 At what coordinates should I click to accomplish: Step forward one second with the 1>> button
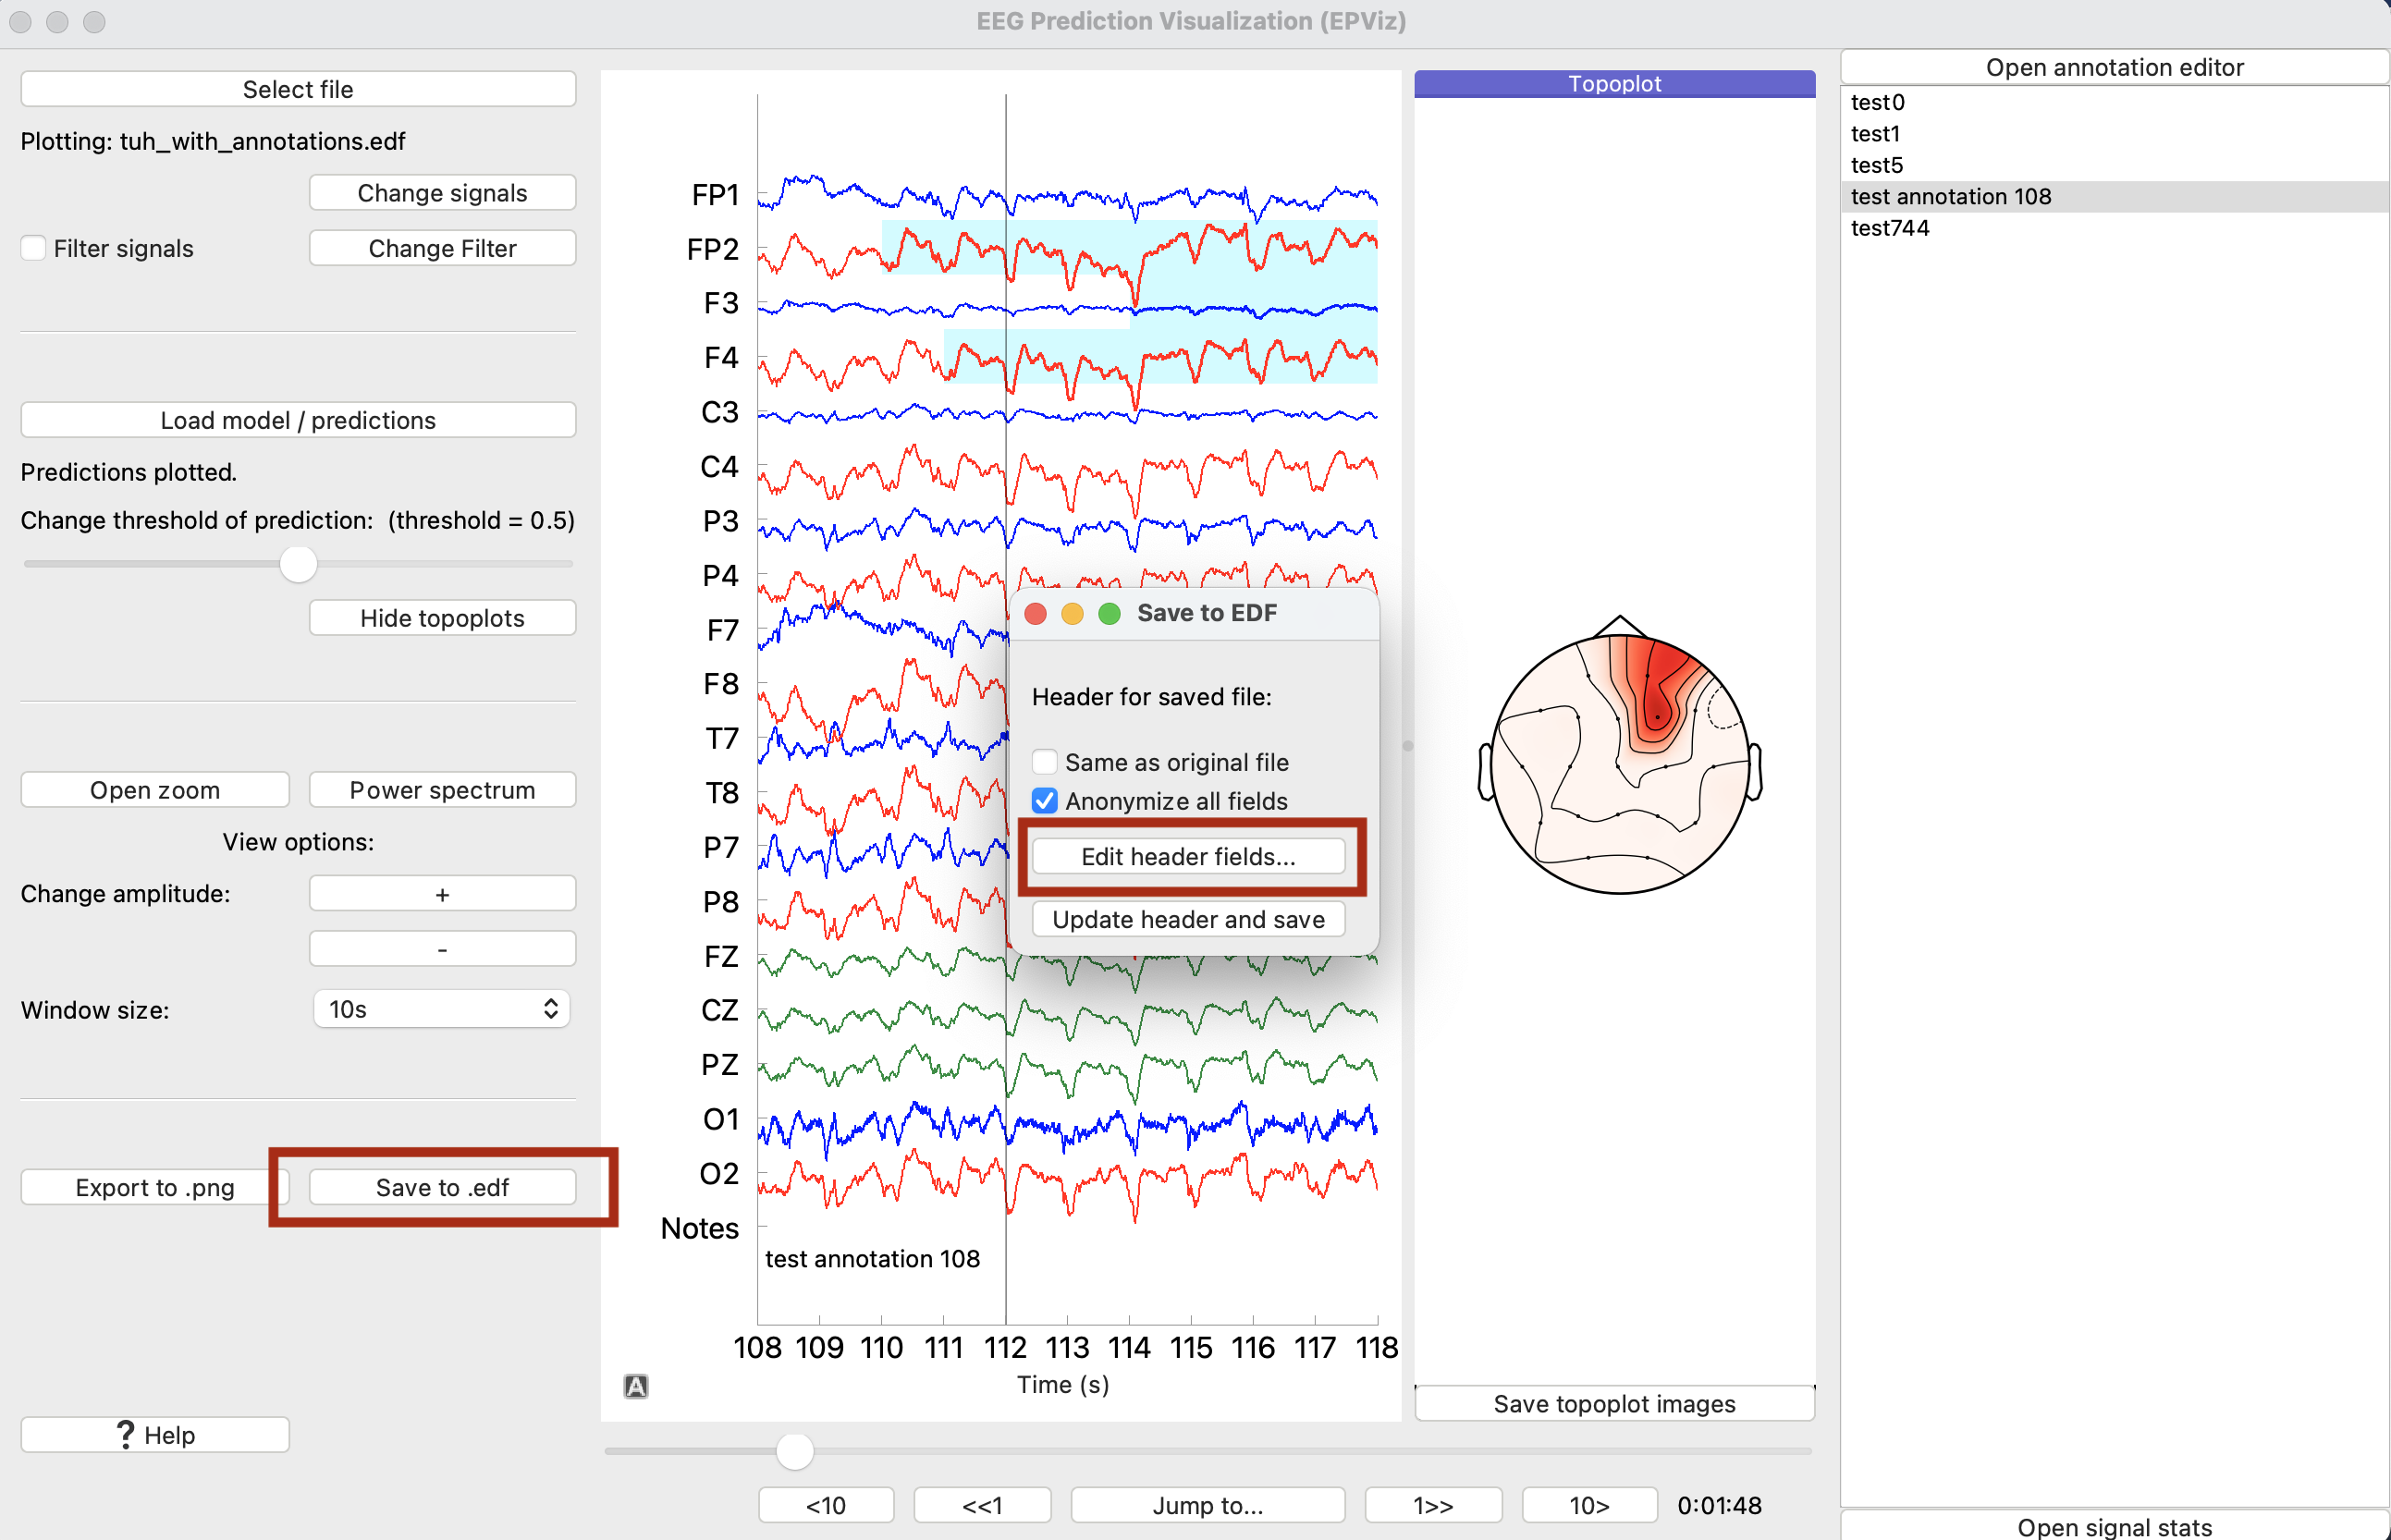pos(1432,1505)
